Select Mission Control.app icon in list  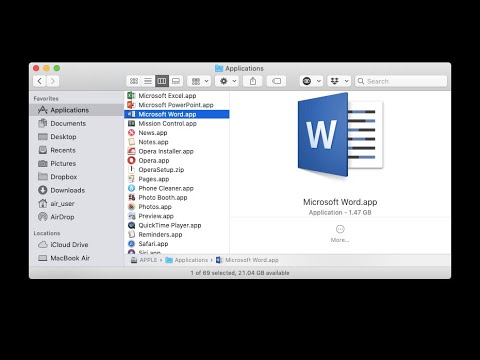pos(131,123)
